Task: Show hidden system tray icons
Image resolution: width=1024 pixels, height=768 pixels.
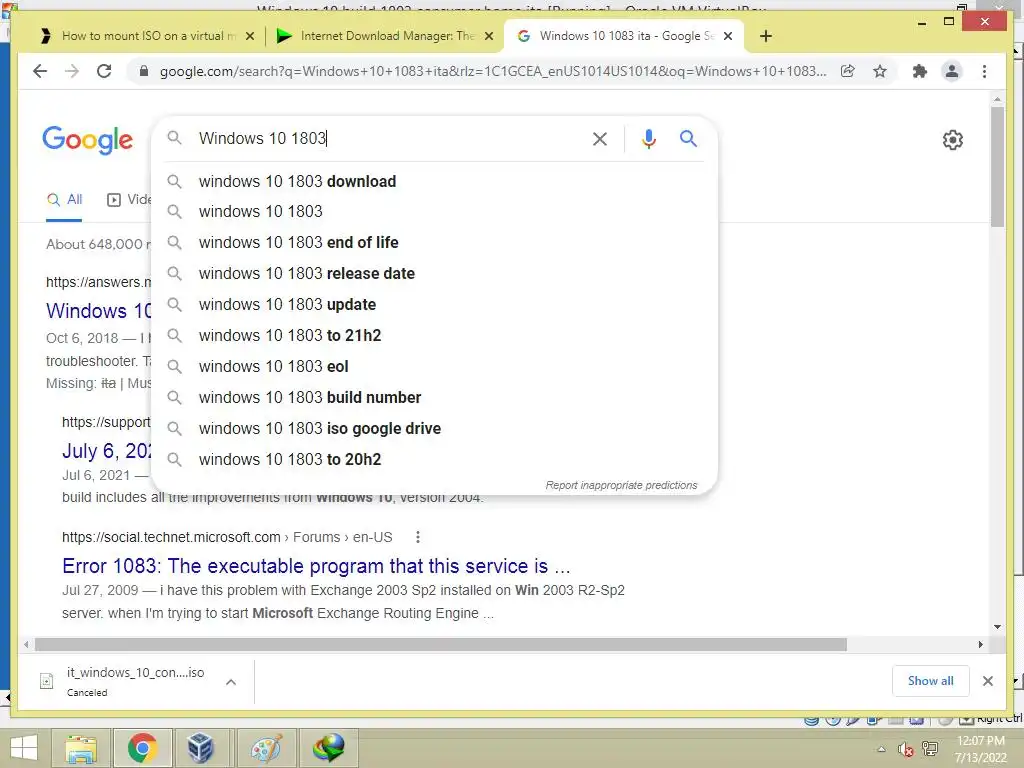Action: pyautogui.click(x=881, y=749)
